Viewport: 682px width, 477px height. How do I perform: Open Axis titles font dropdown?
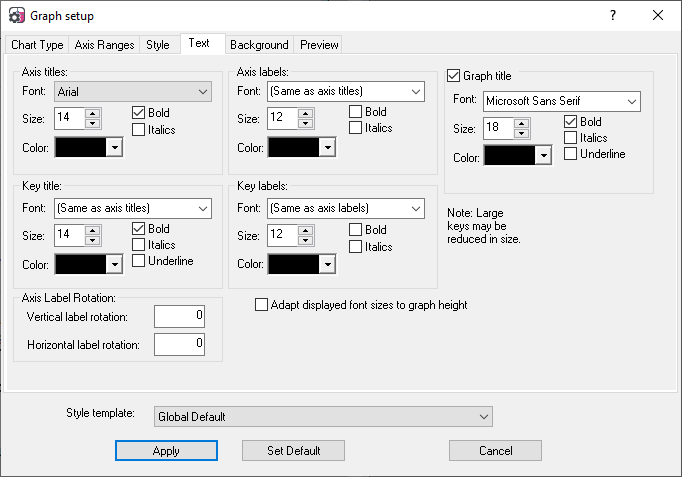point(133,92)
